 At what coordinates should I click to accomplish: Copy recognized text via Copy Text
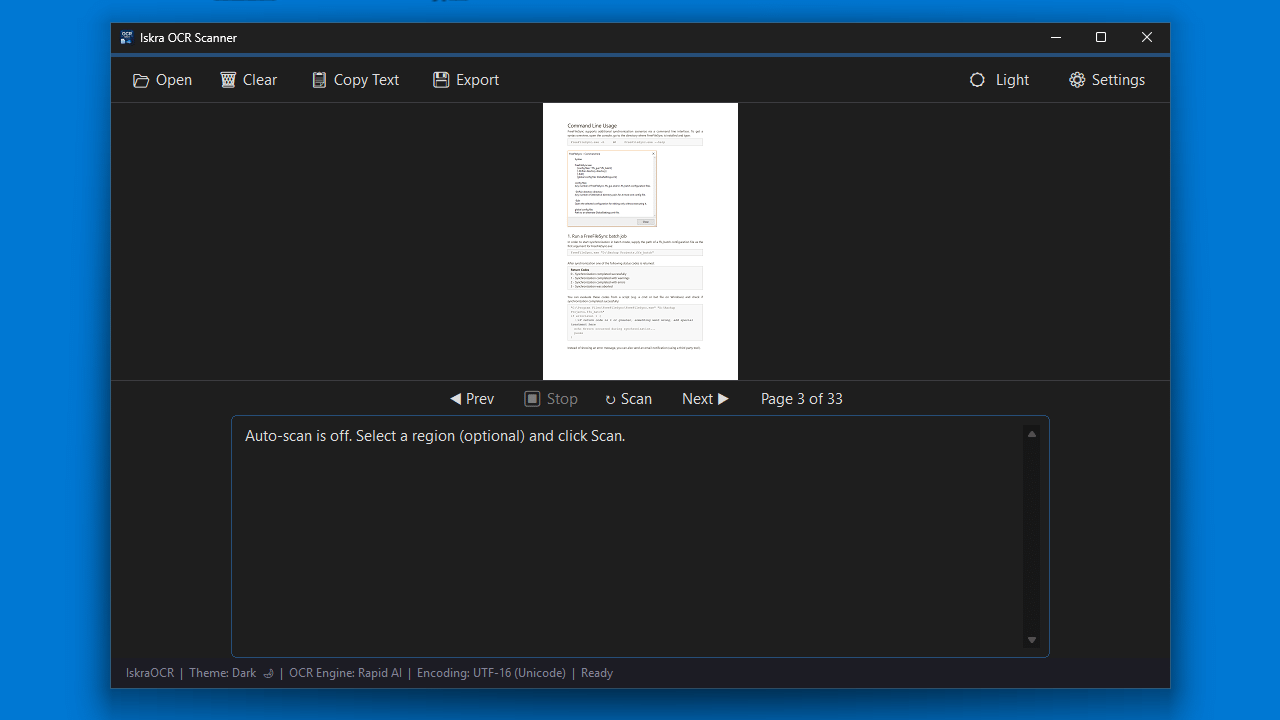[355, 80]
